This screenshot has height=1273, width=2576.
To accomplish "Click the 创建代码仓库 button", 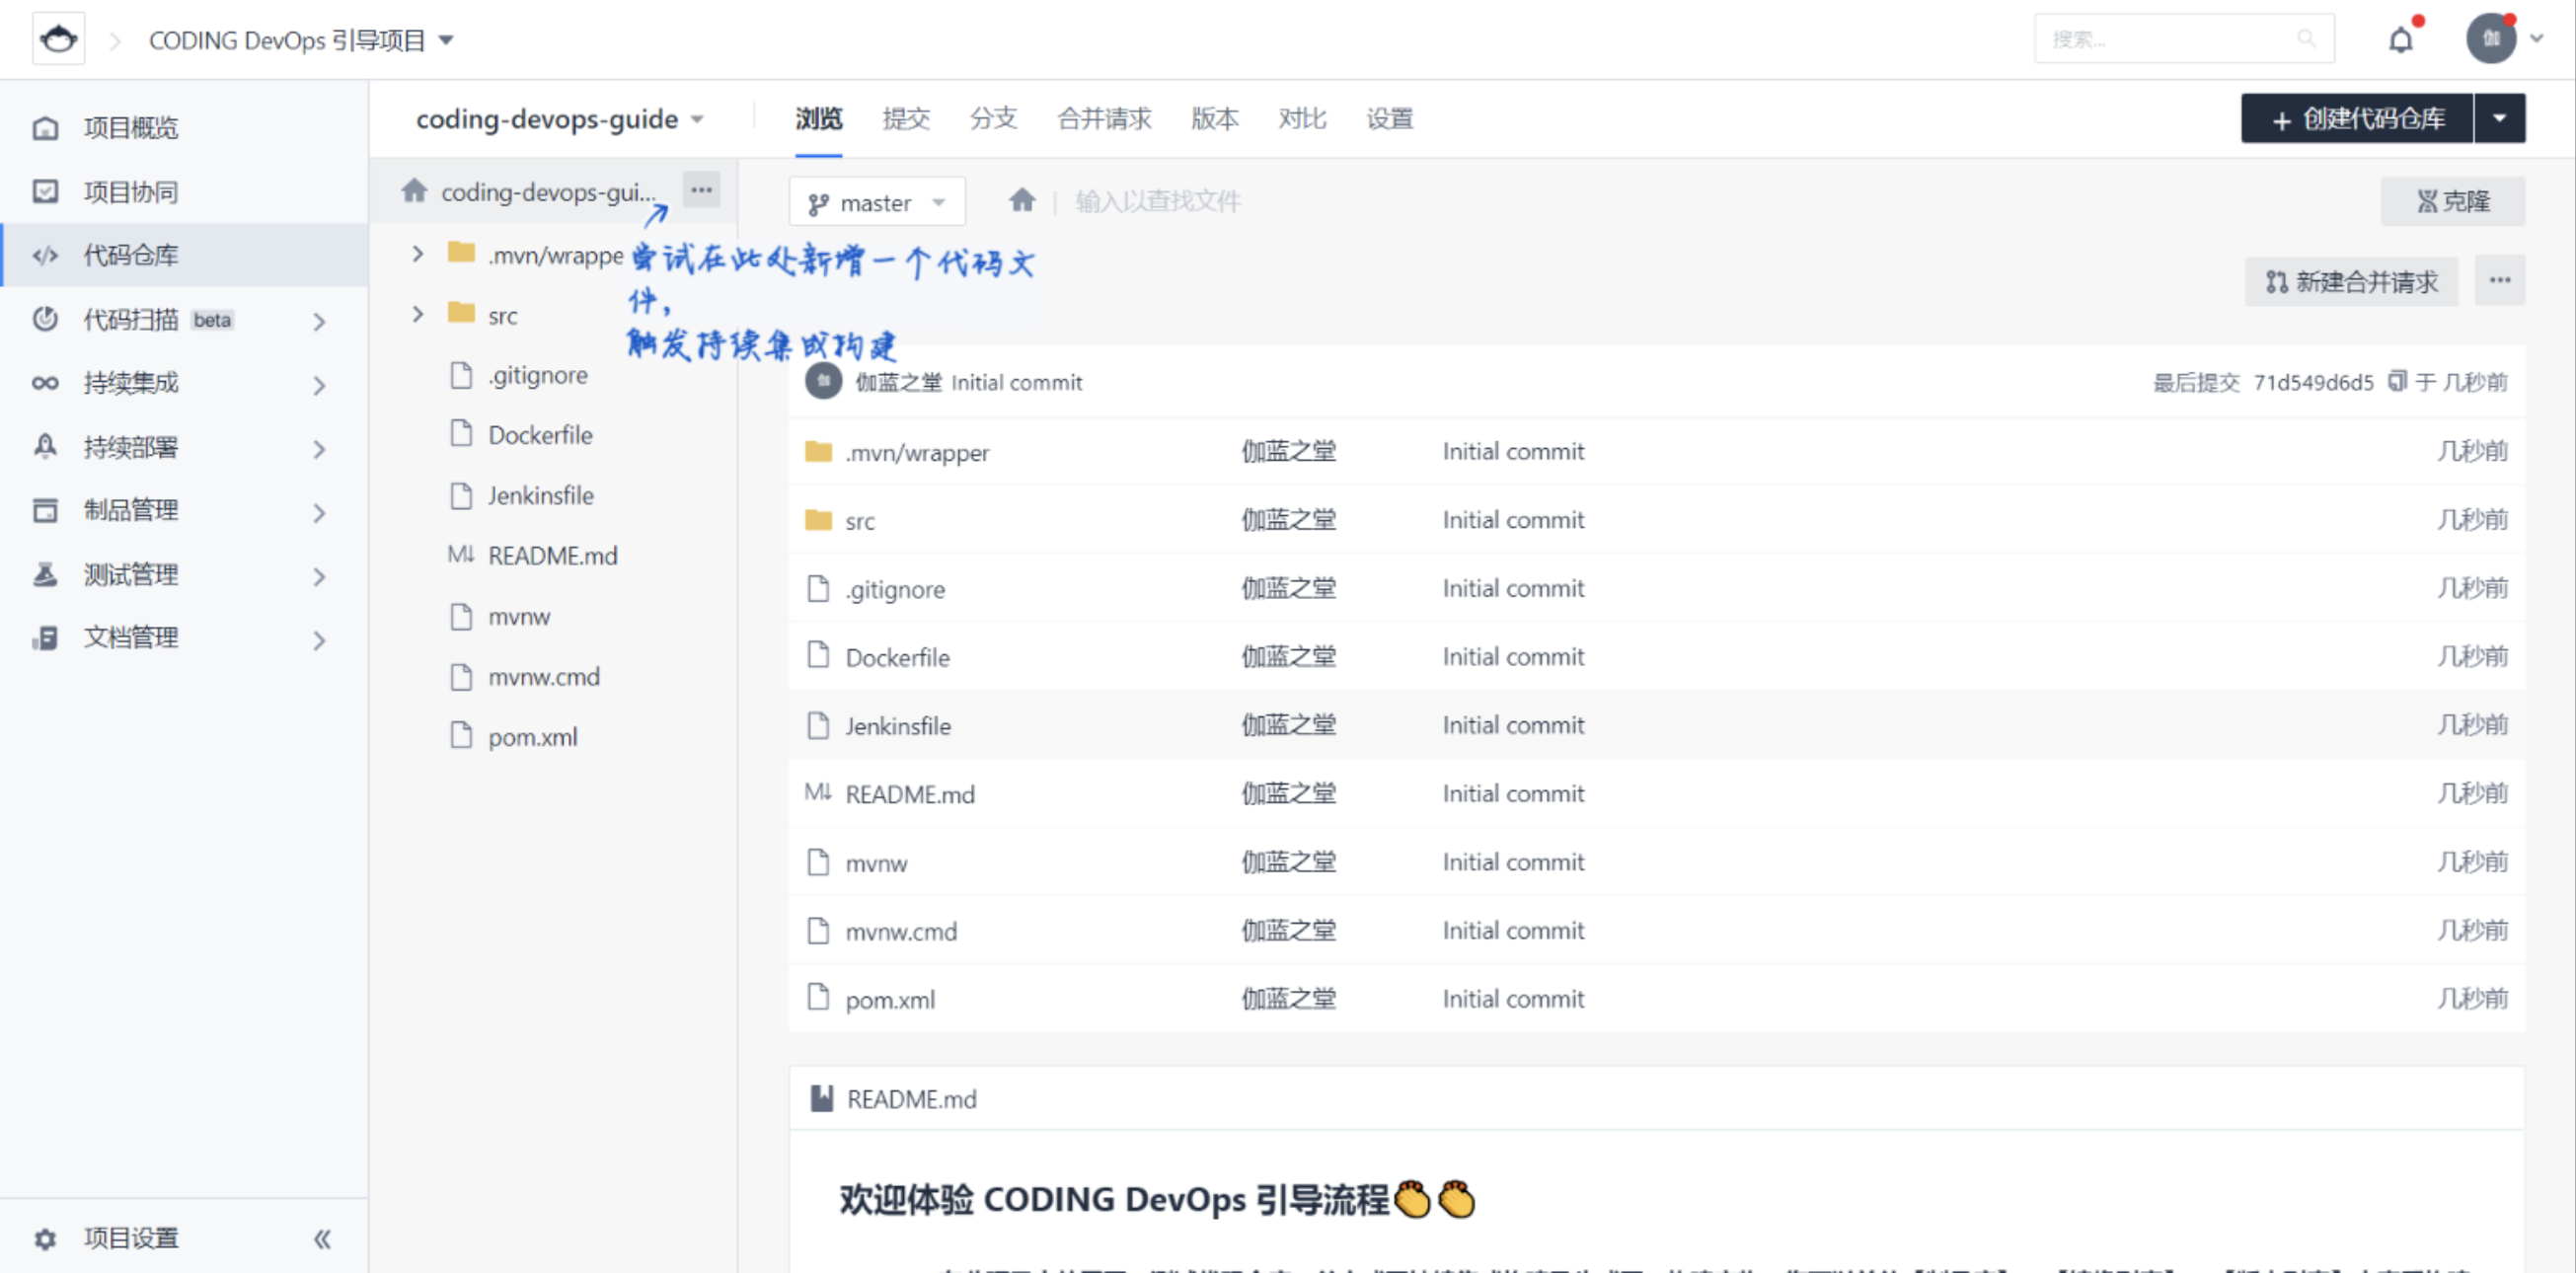I will (x=2357, y=118).
